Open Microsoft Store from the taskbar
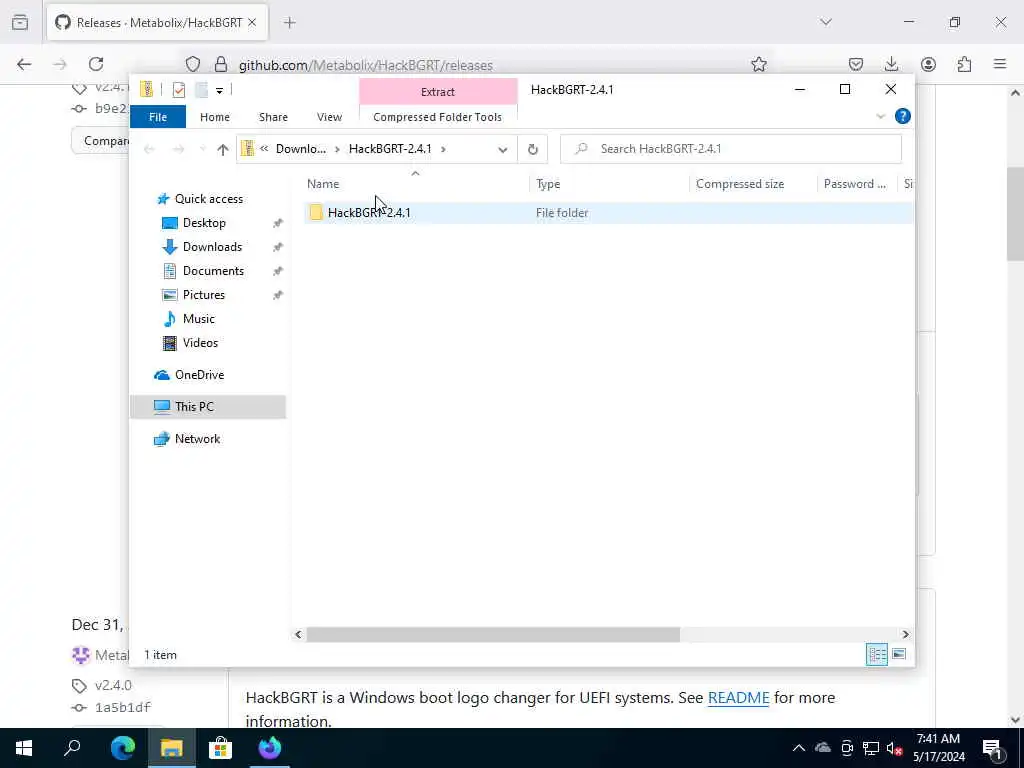 click(x=221, y=748)
